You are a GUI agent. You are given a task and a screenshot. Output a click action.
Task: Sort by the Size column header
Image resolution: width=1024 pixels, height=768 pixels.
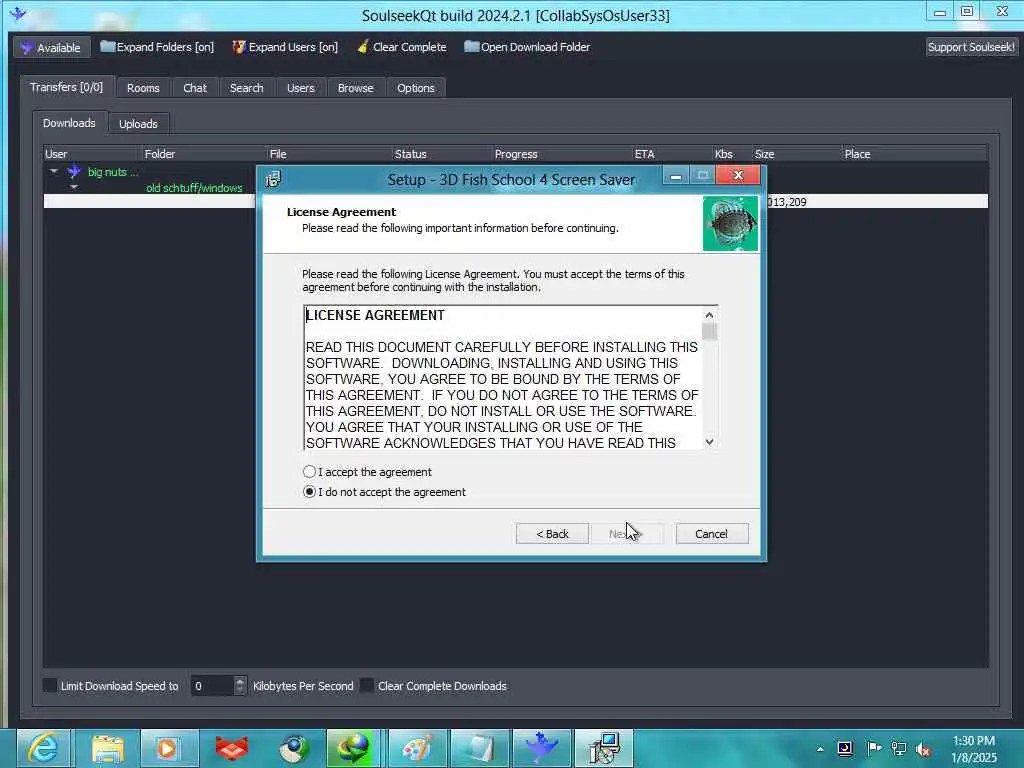797,154
